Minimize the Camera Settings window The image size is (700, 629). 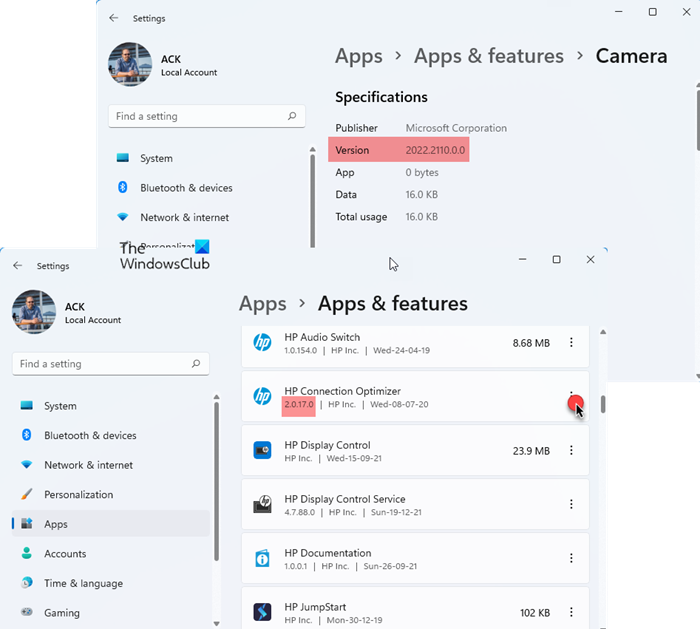pyautogui.click(x=619, y=12)
